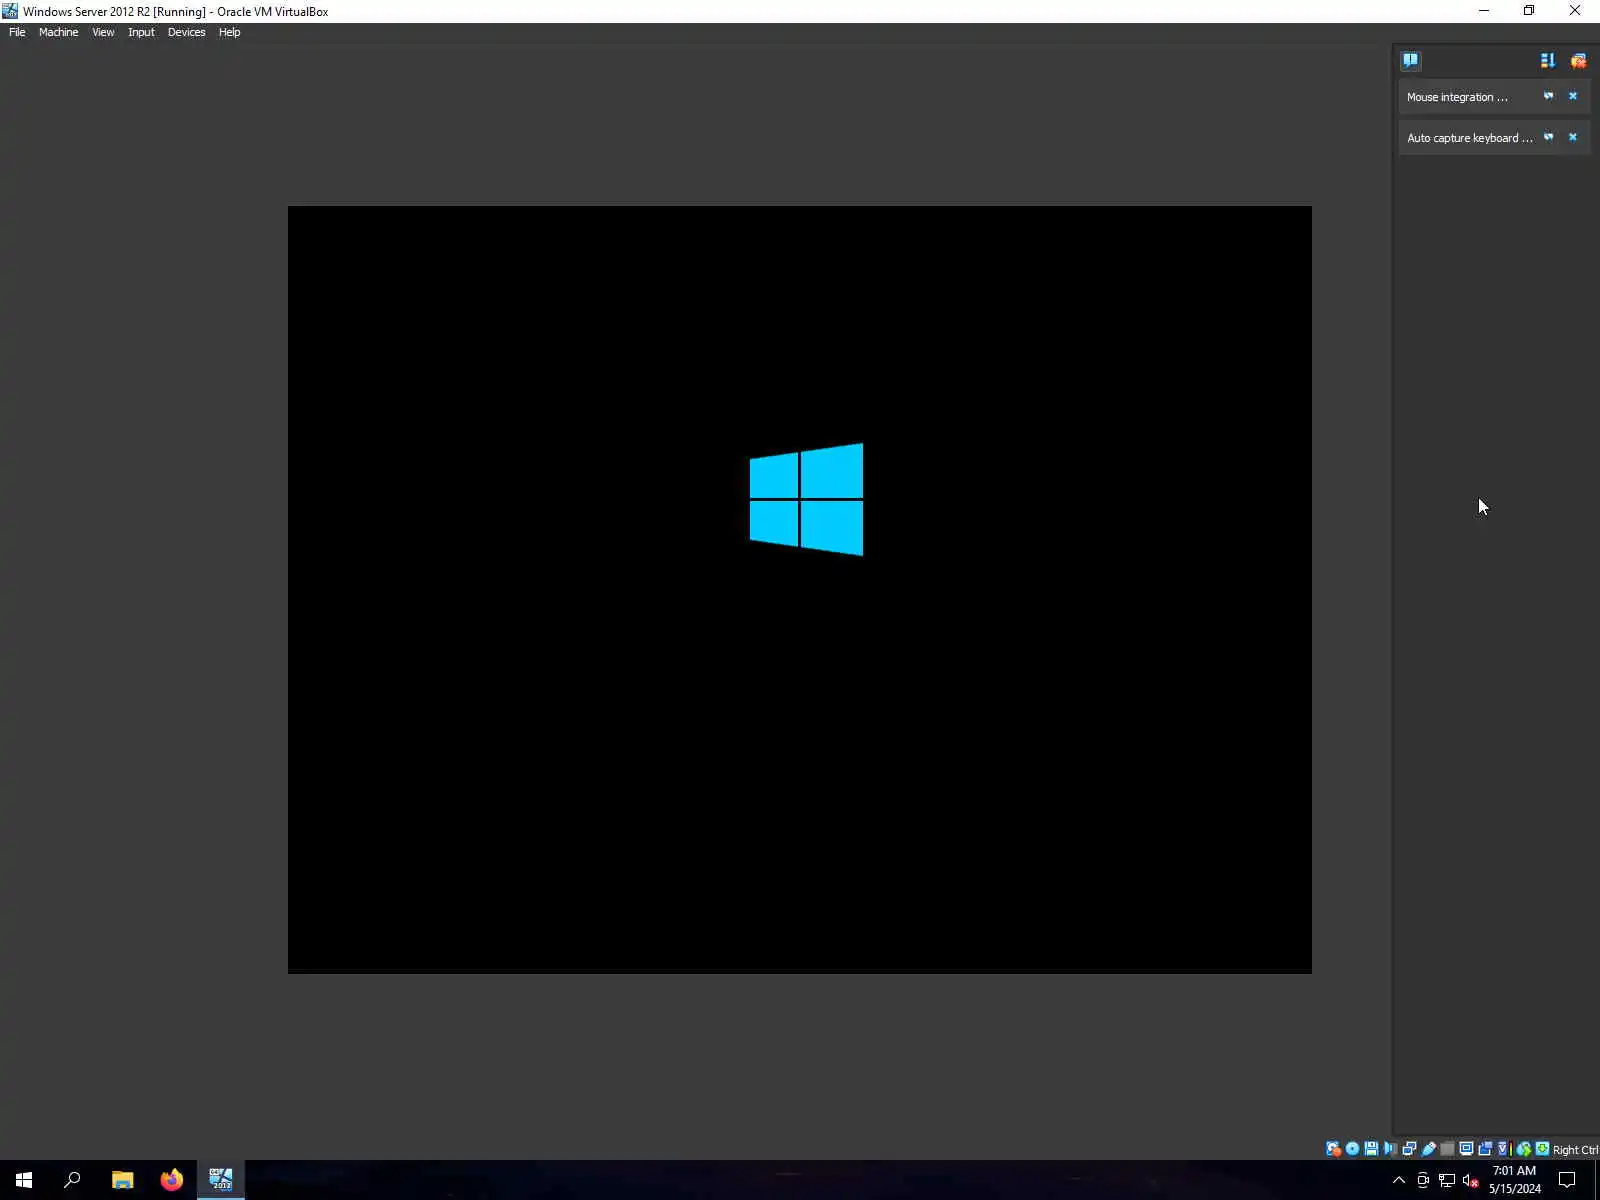Open File Explorer from the taskbar
The width and height of the screenshot is (1600, 1200).
coord(122,1180)
